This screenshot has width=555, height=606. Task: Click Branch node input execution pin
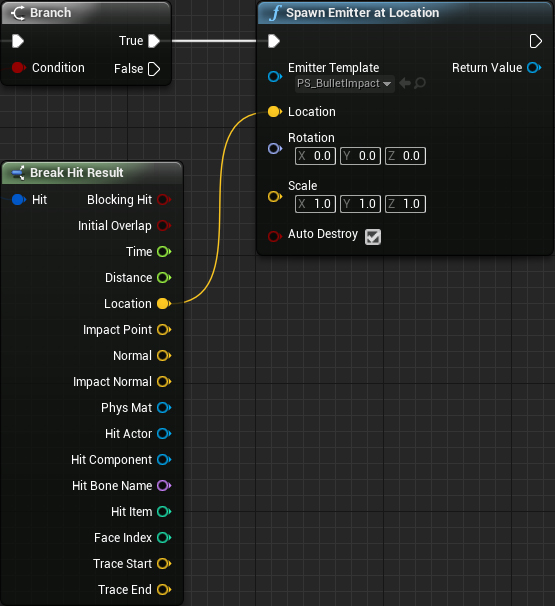(18, 41)
